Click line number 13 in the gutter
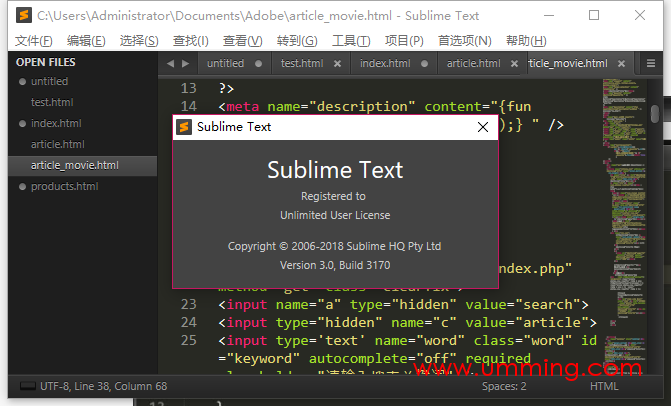 [188, 88]
